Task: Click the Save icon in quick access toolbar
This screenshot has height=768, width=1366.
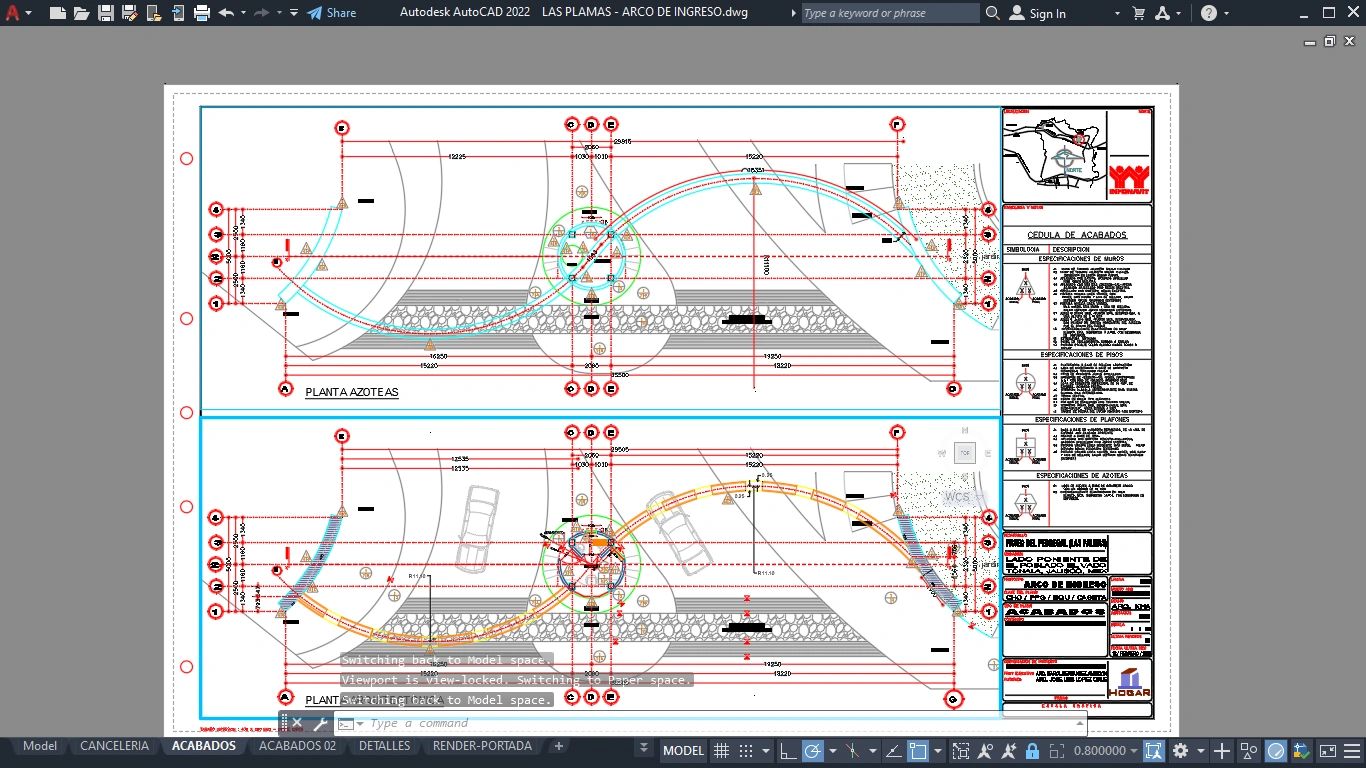Action: point(105,13)
